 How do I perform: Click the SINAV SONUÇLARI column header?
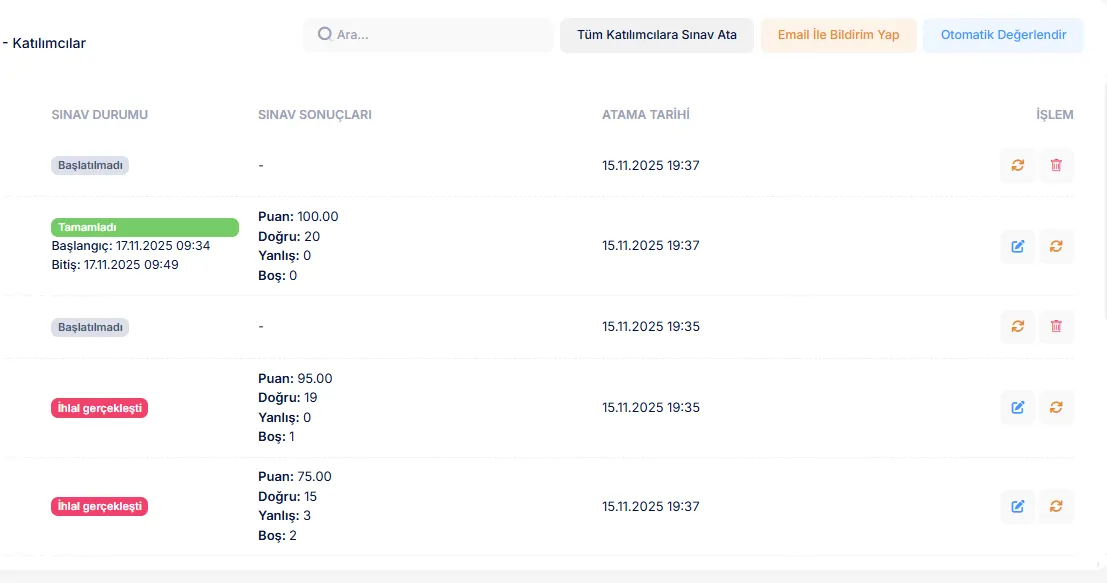314,115
